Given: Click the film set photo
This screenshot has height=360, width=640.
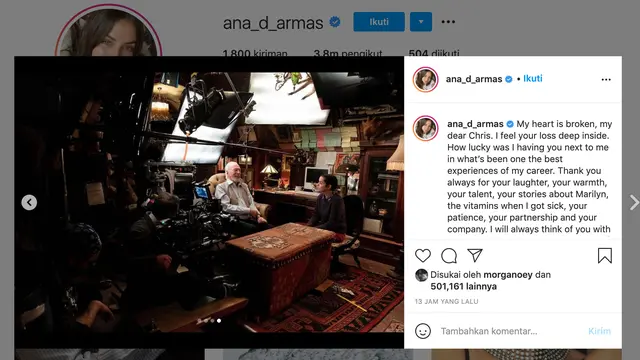Looking at the screenshot, I should [x=209, y=202].
